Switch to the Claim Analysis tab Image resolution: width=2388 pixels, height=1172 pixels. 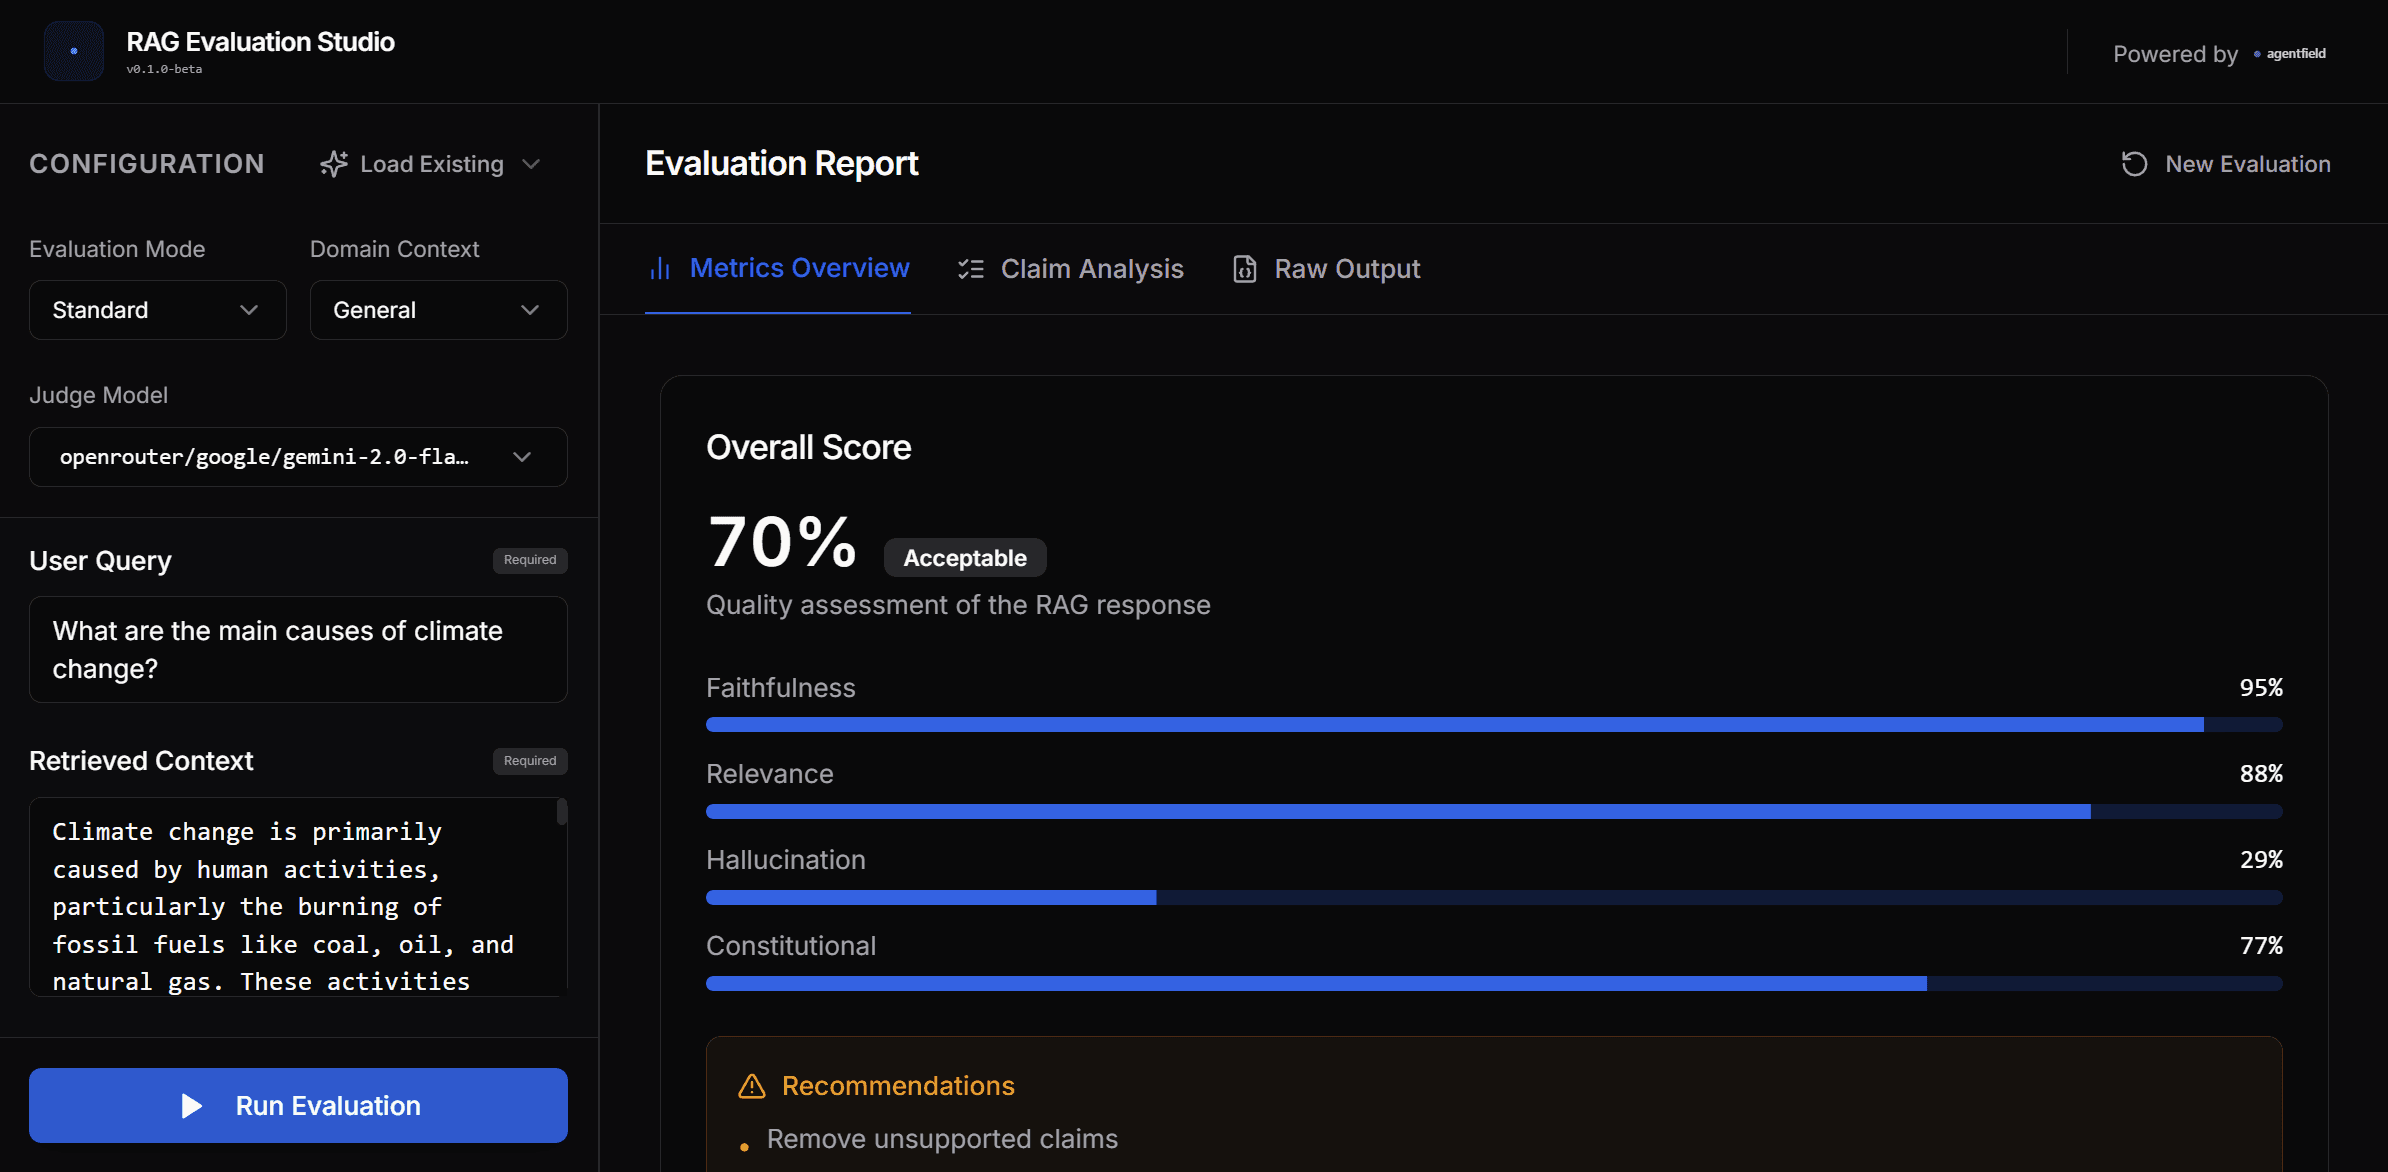tap(1092, 268)
